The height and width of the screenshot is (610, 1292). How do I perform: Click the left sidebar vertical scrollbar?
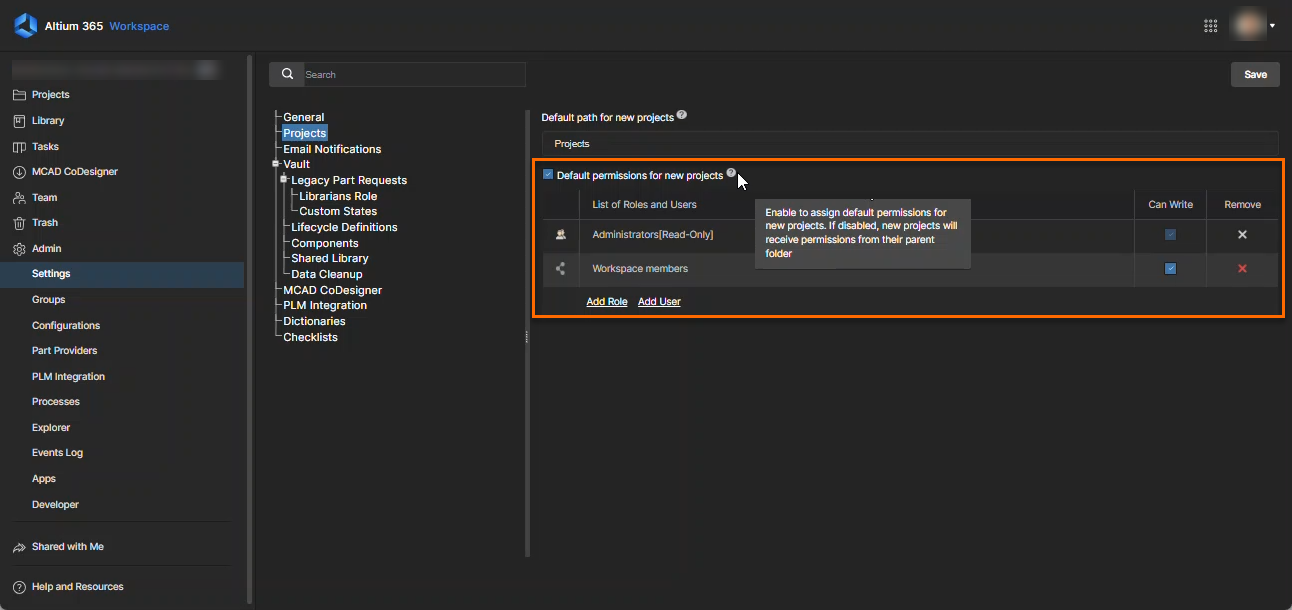249,330
